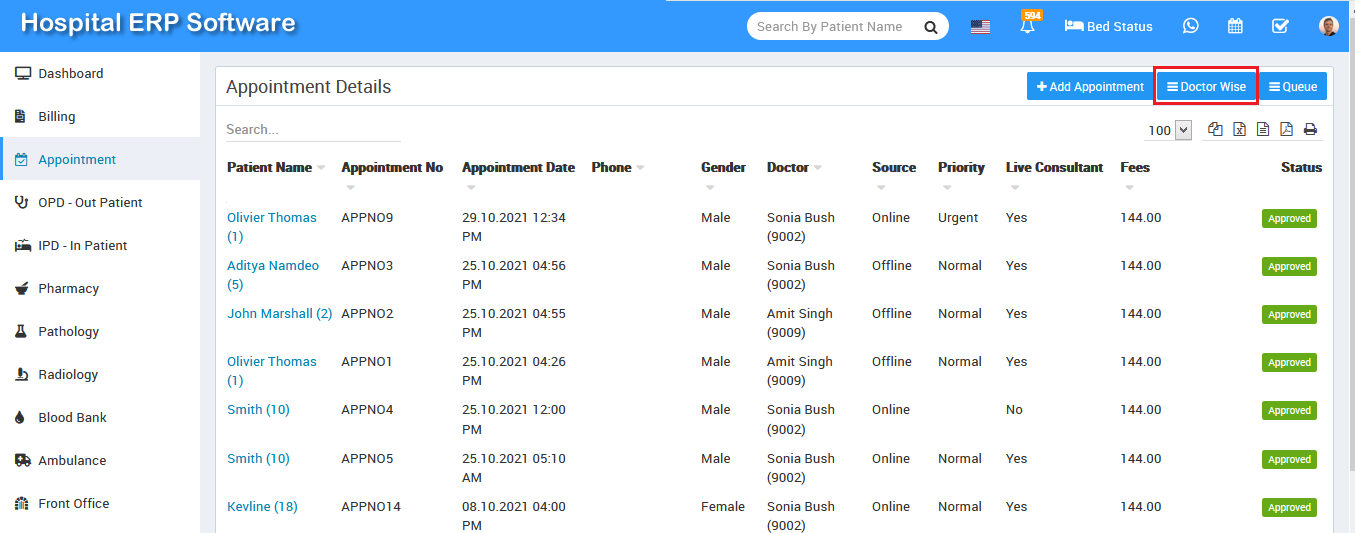Viewport: 1355px width, 533px height.
Task: Click the magnifier in patient search box
Action: [x=930, y=27]
